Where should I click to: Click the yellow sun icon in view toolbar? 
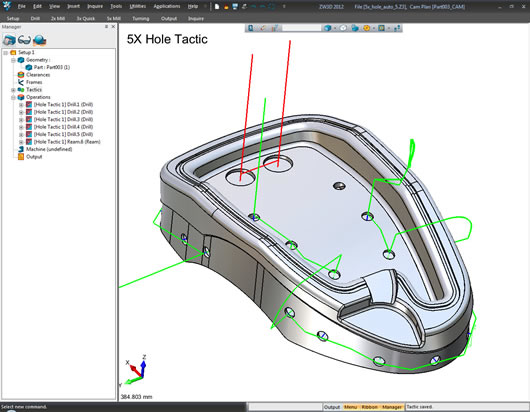(366, 28)
